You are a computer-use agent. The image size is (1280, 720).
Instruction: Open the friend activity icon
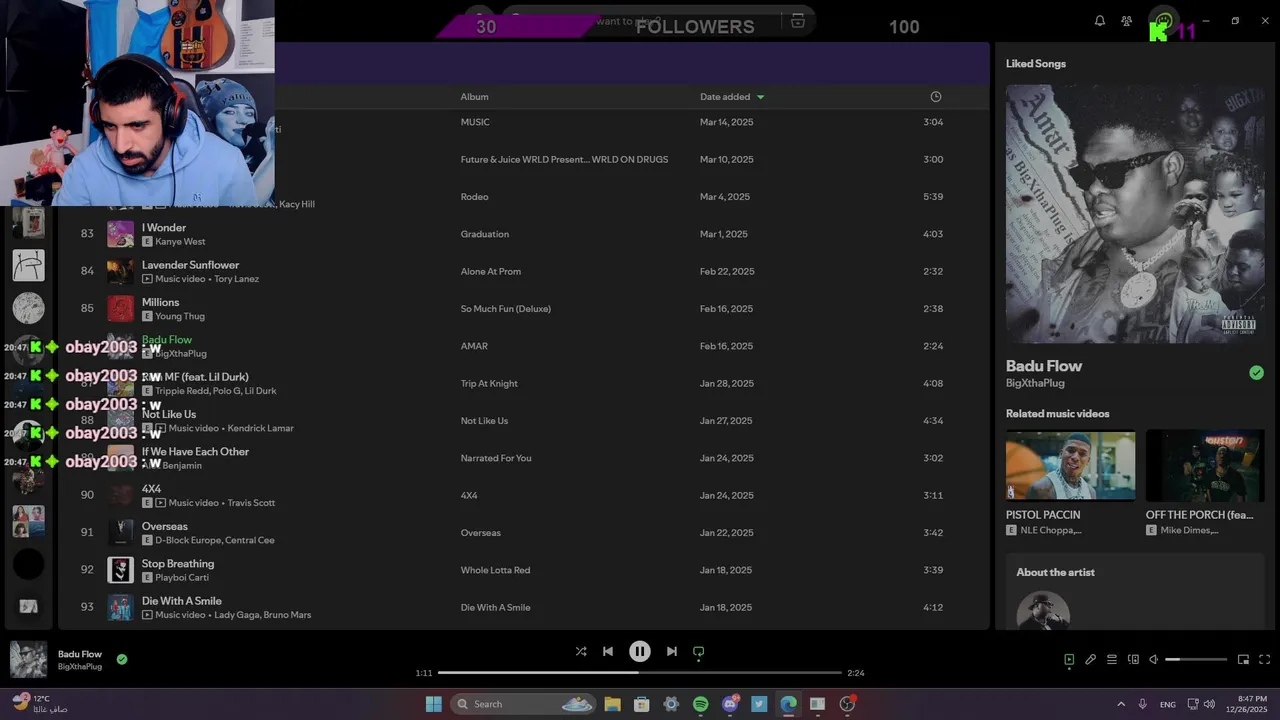[x=1127, y=20]
